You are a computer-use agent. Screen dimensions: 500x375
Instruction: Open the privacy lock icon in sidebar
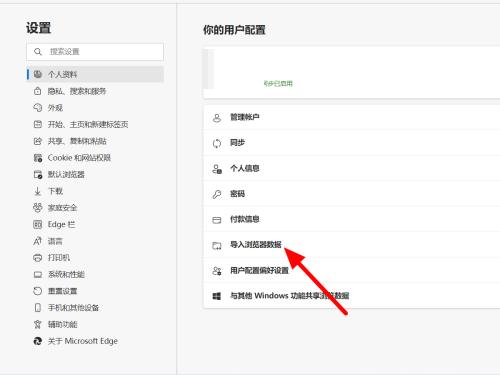38,91
